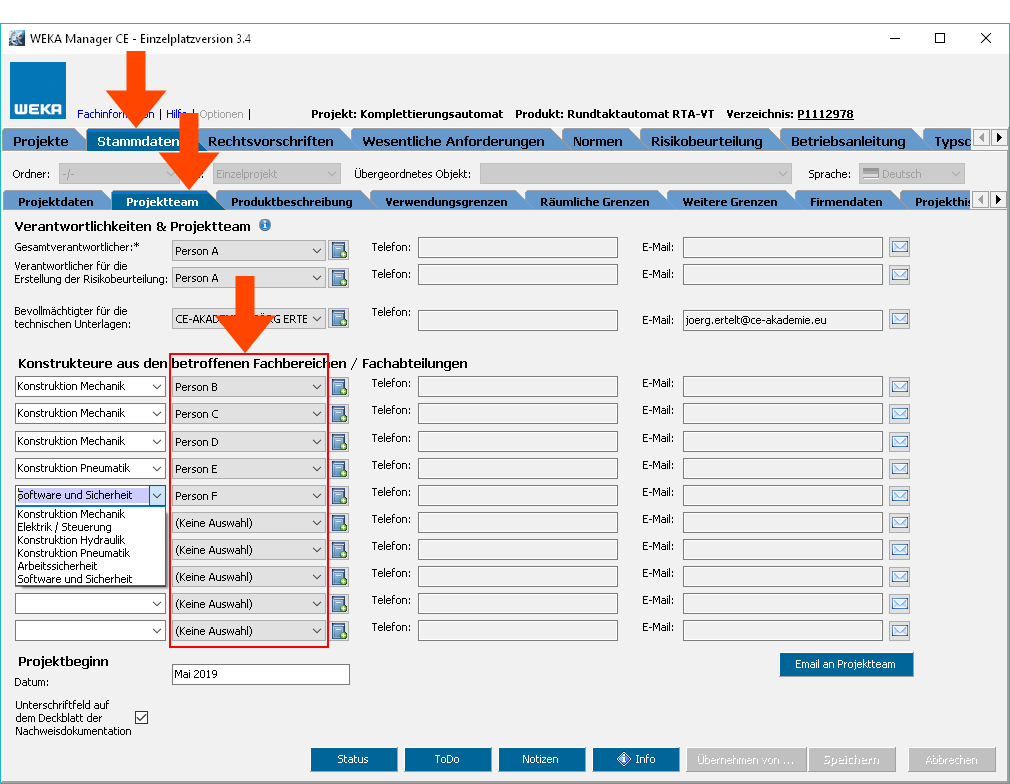
Task: Open the Produktbeschreibung sub-tab
Action: pos(291,202)
